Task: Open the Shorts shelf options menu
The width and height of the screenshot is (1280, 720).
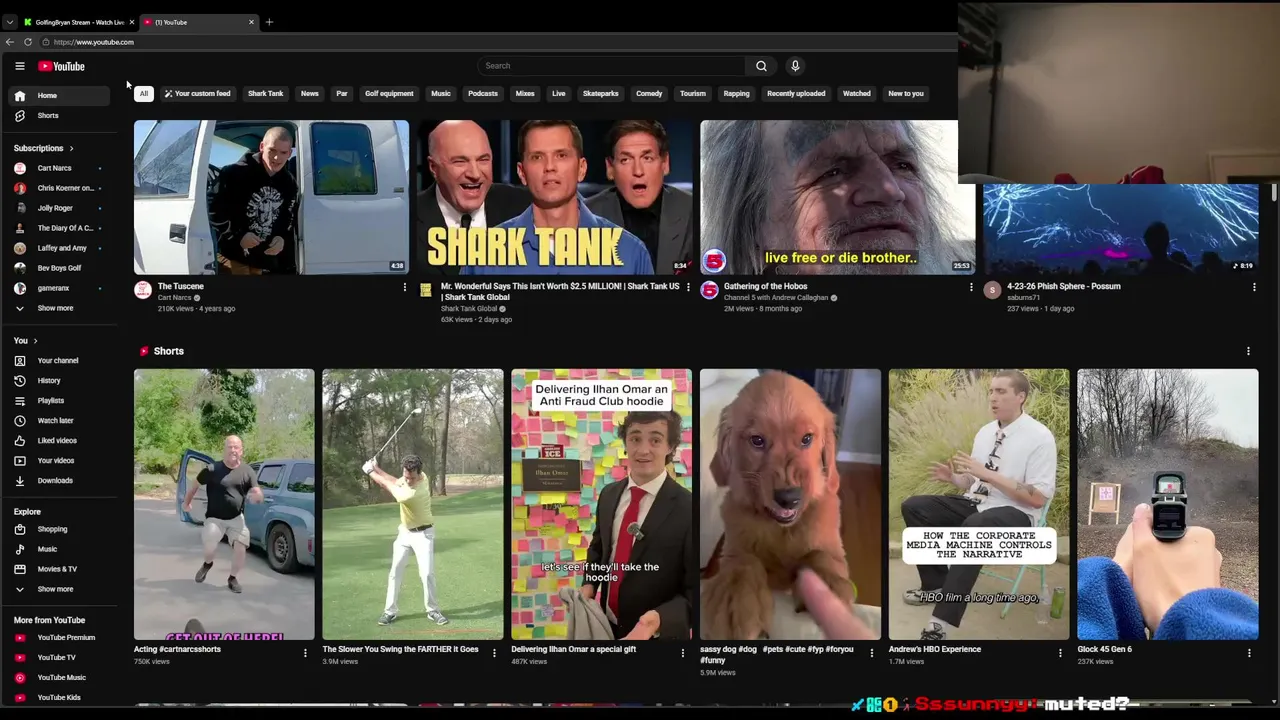Action: click(x=1248, y=351)
